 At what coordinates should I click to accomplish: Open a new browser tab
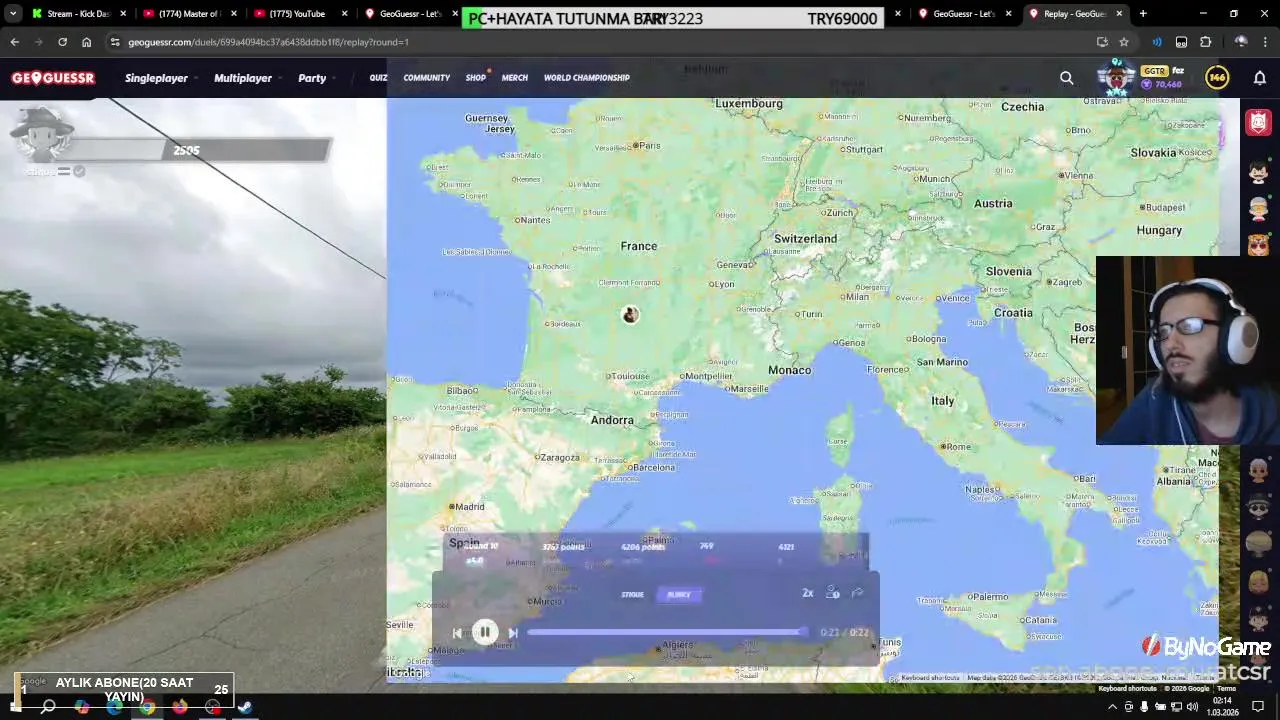point(1143,14)
